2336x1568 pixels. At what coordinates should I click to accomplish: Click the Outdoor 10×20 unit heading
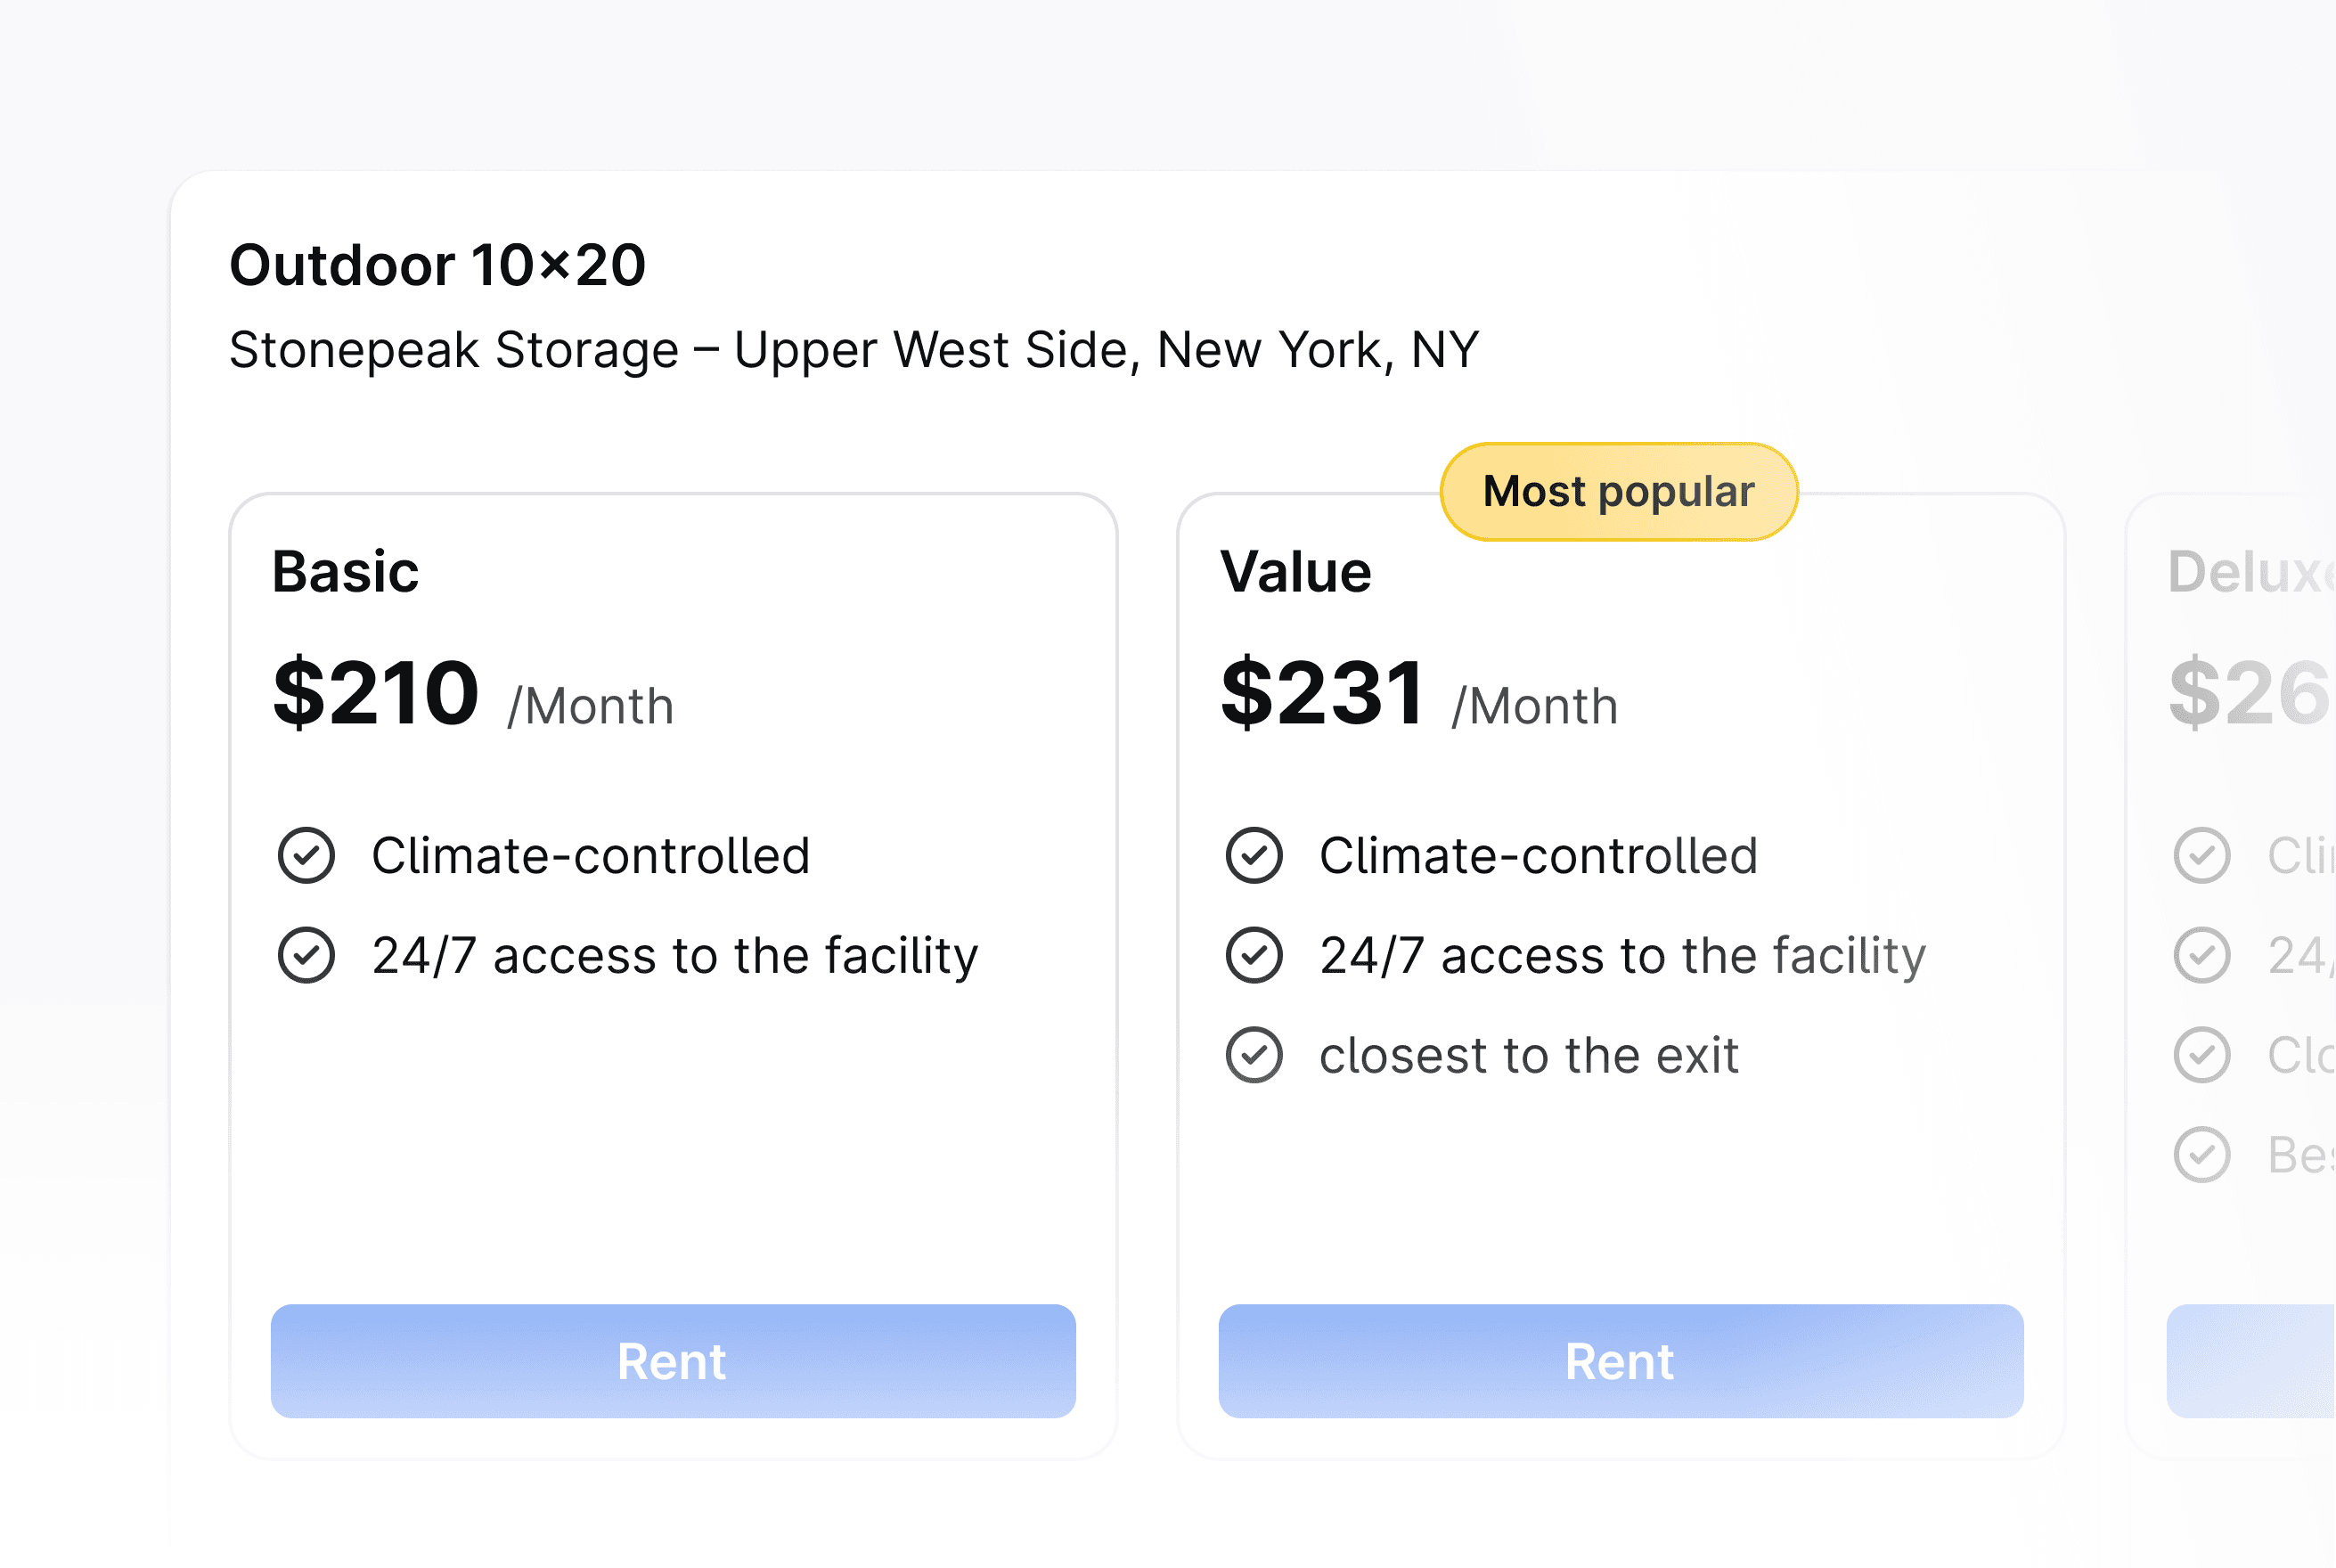click(438, 266)
